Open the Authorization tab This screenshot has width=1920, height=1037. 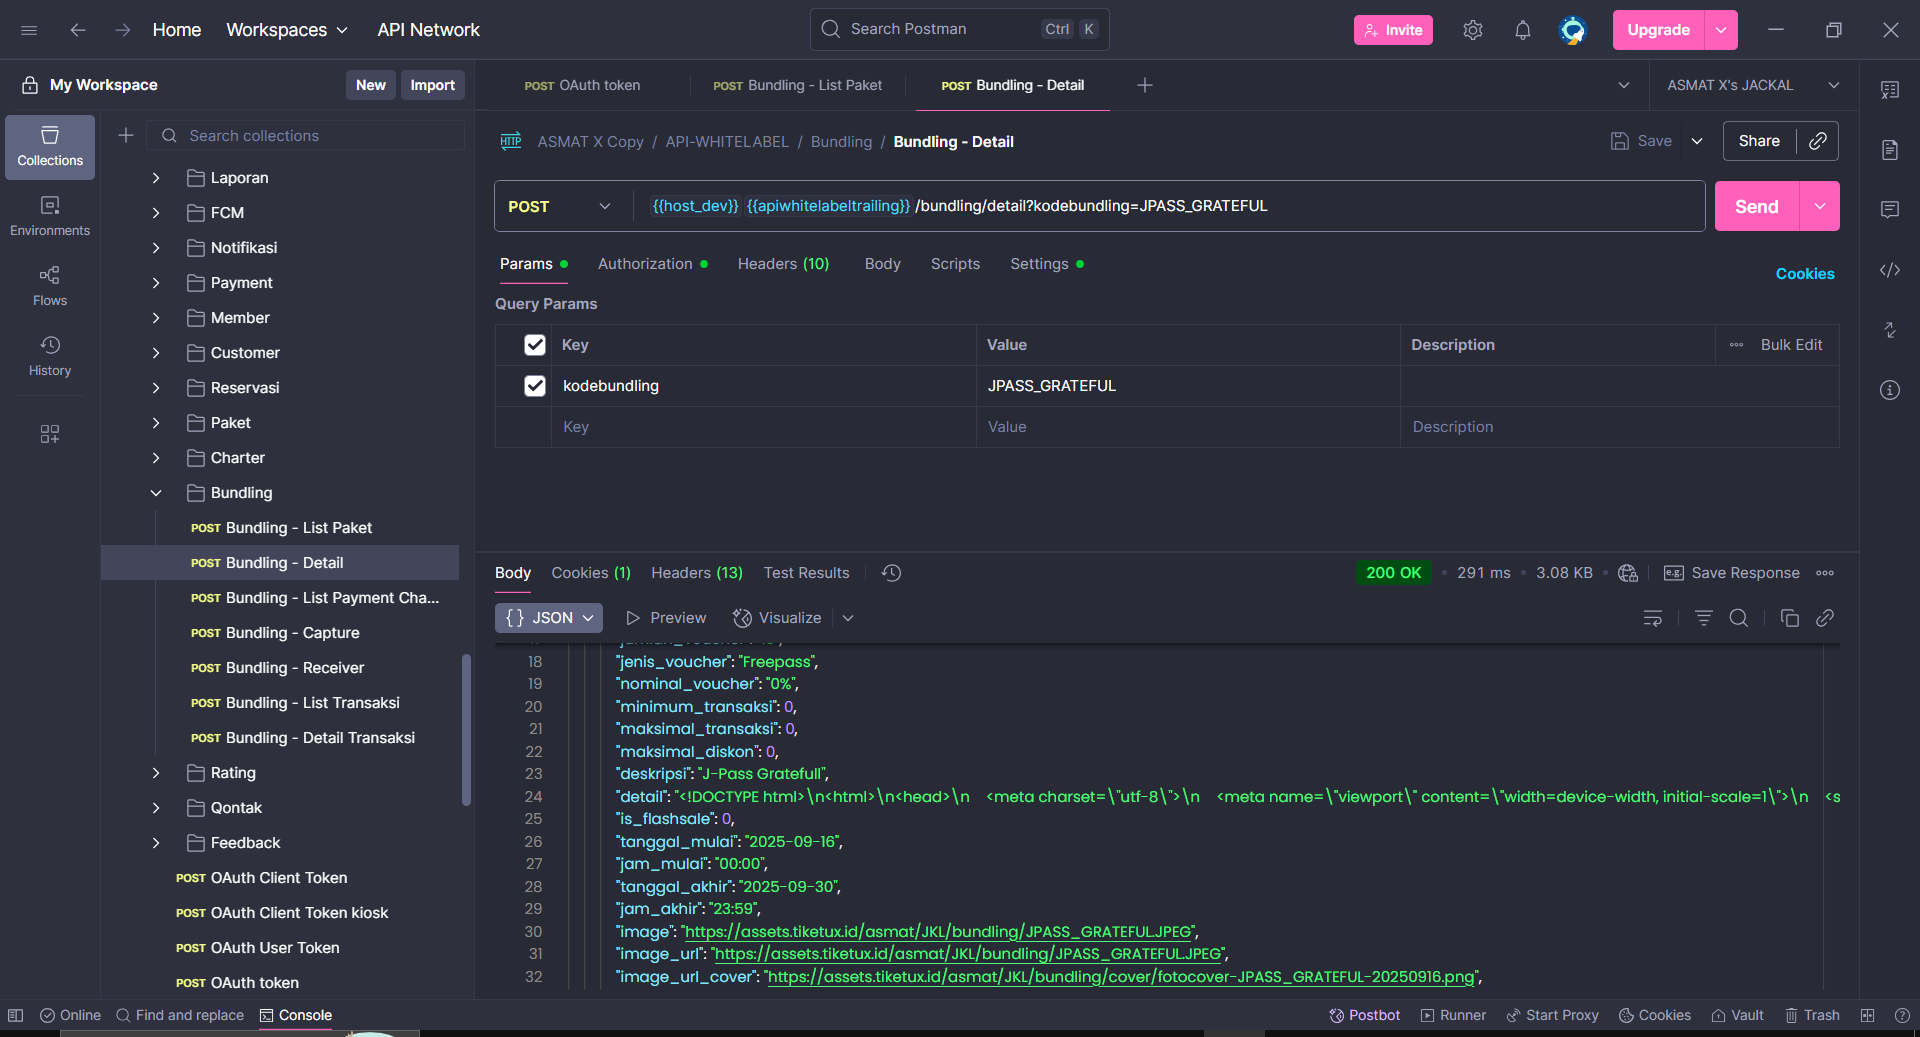tap(653, 264)
